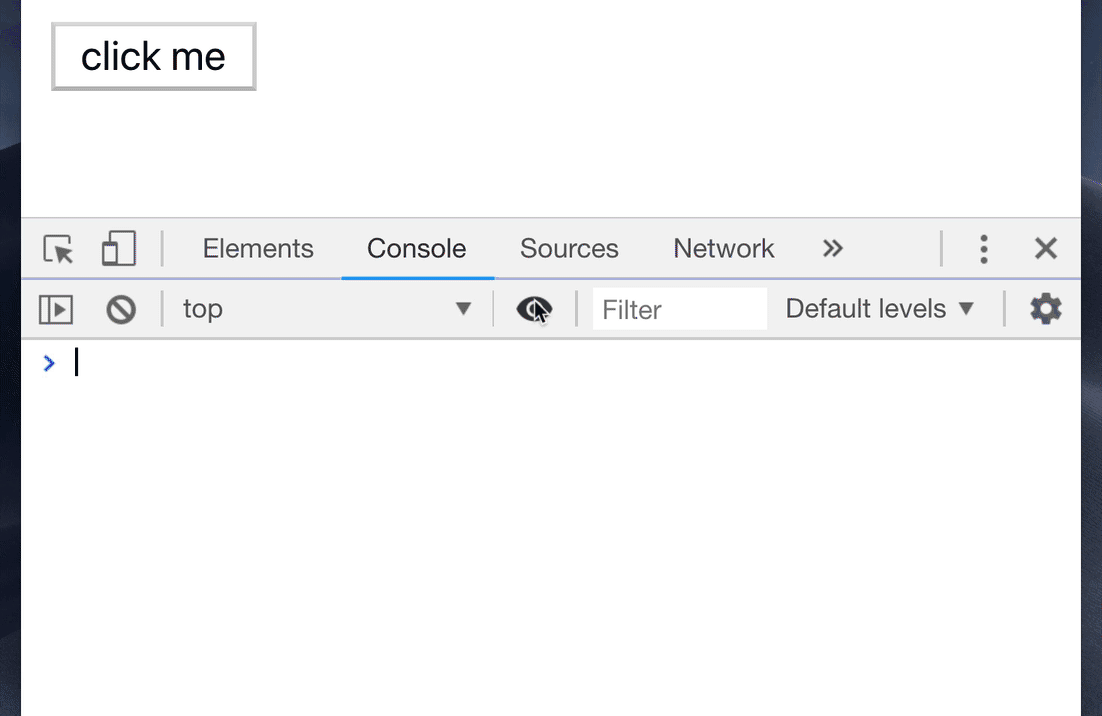Open the top JavaScript context dropdown
Screen dimensions: 1102x716
(x=326, y=310)
